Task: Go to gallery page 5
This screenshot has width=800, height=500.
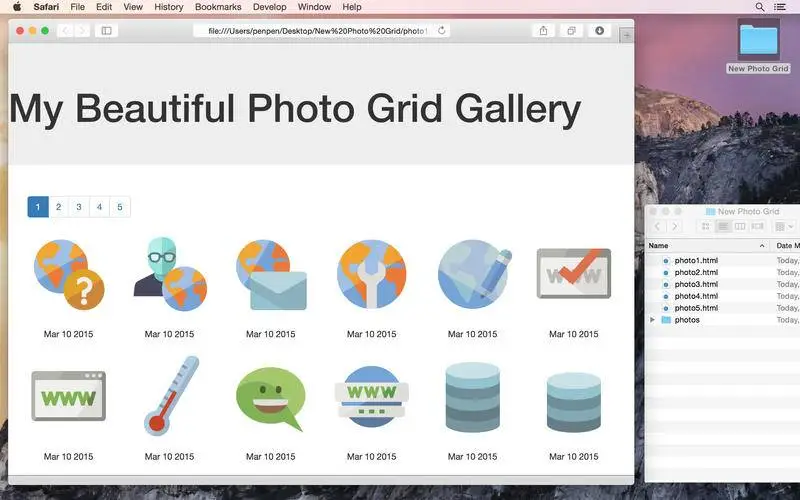Action: pyautogui.click(x=120, y=207)
